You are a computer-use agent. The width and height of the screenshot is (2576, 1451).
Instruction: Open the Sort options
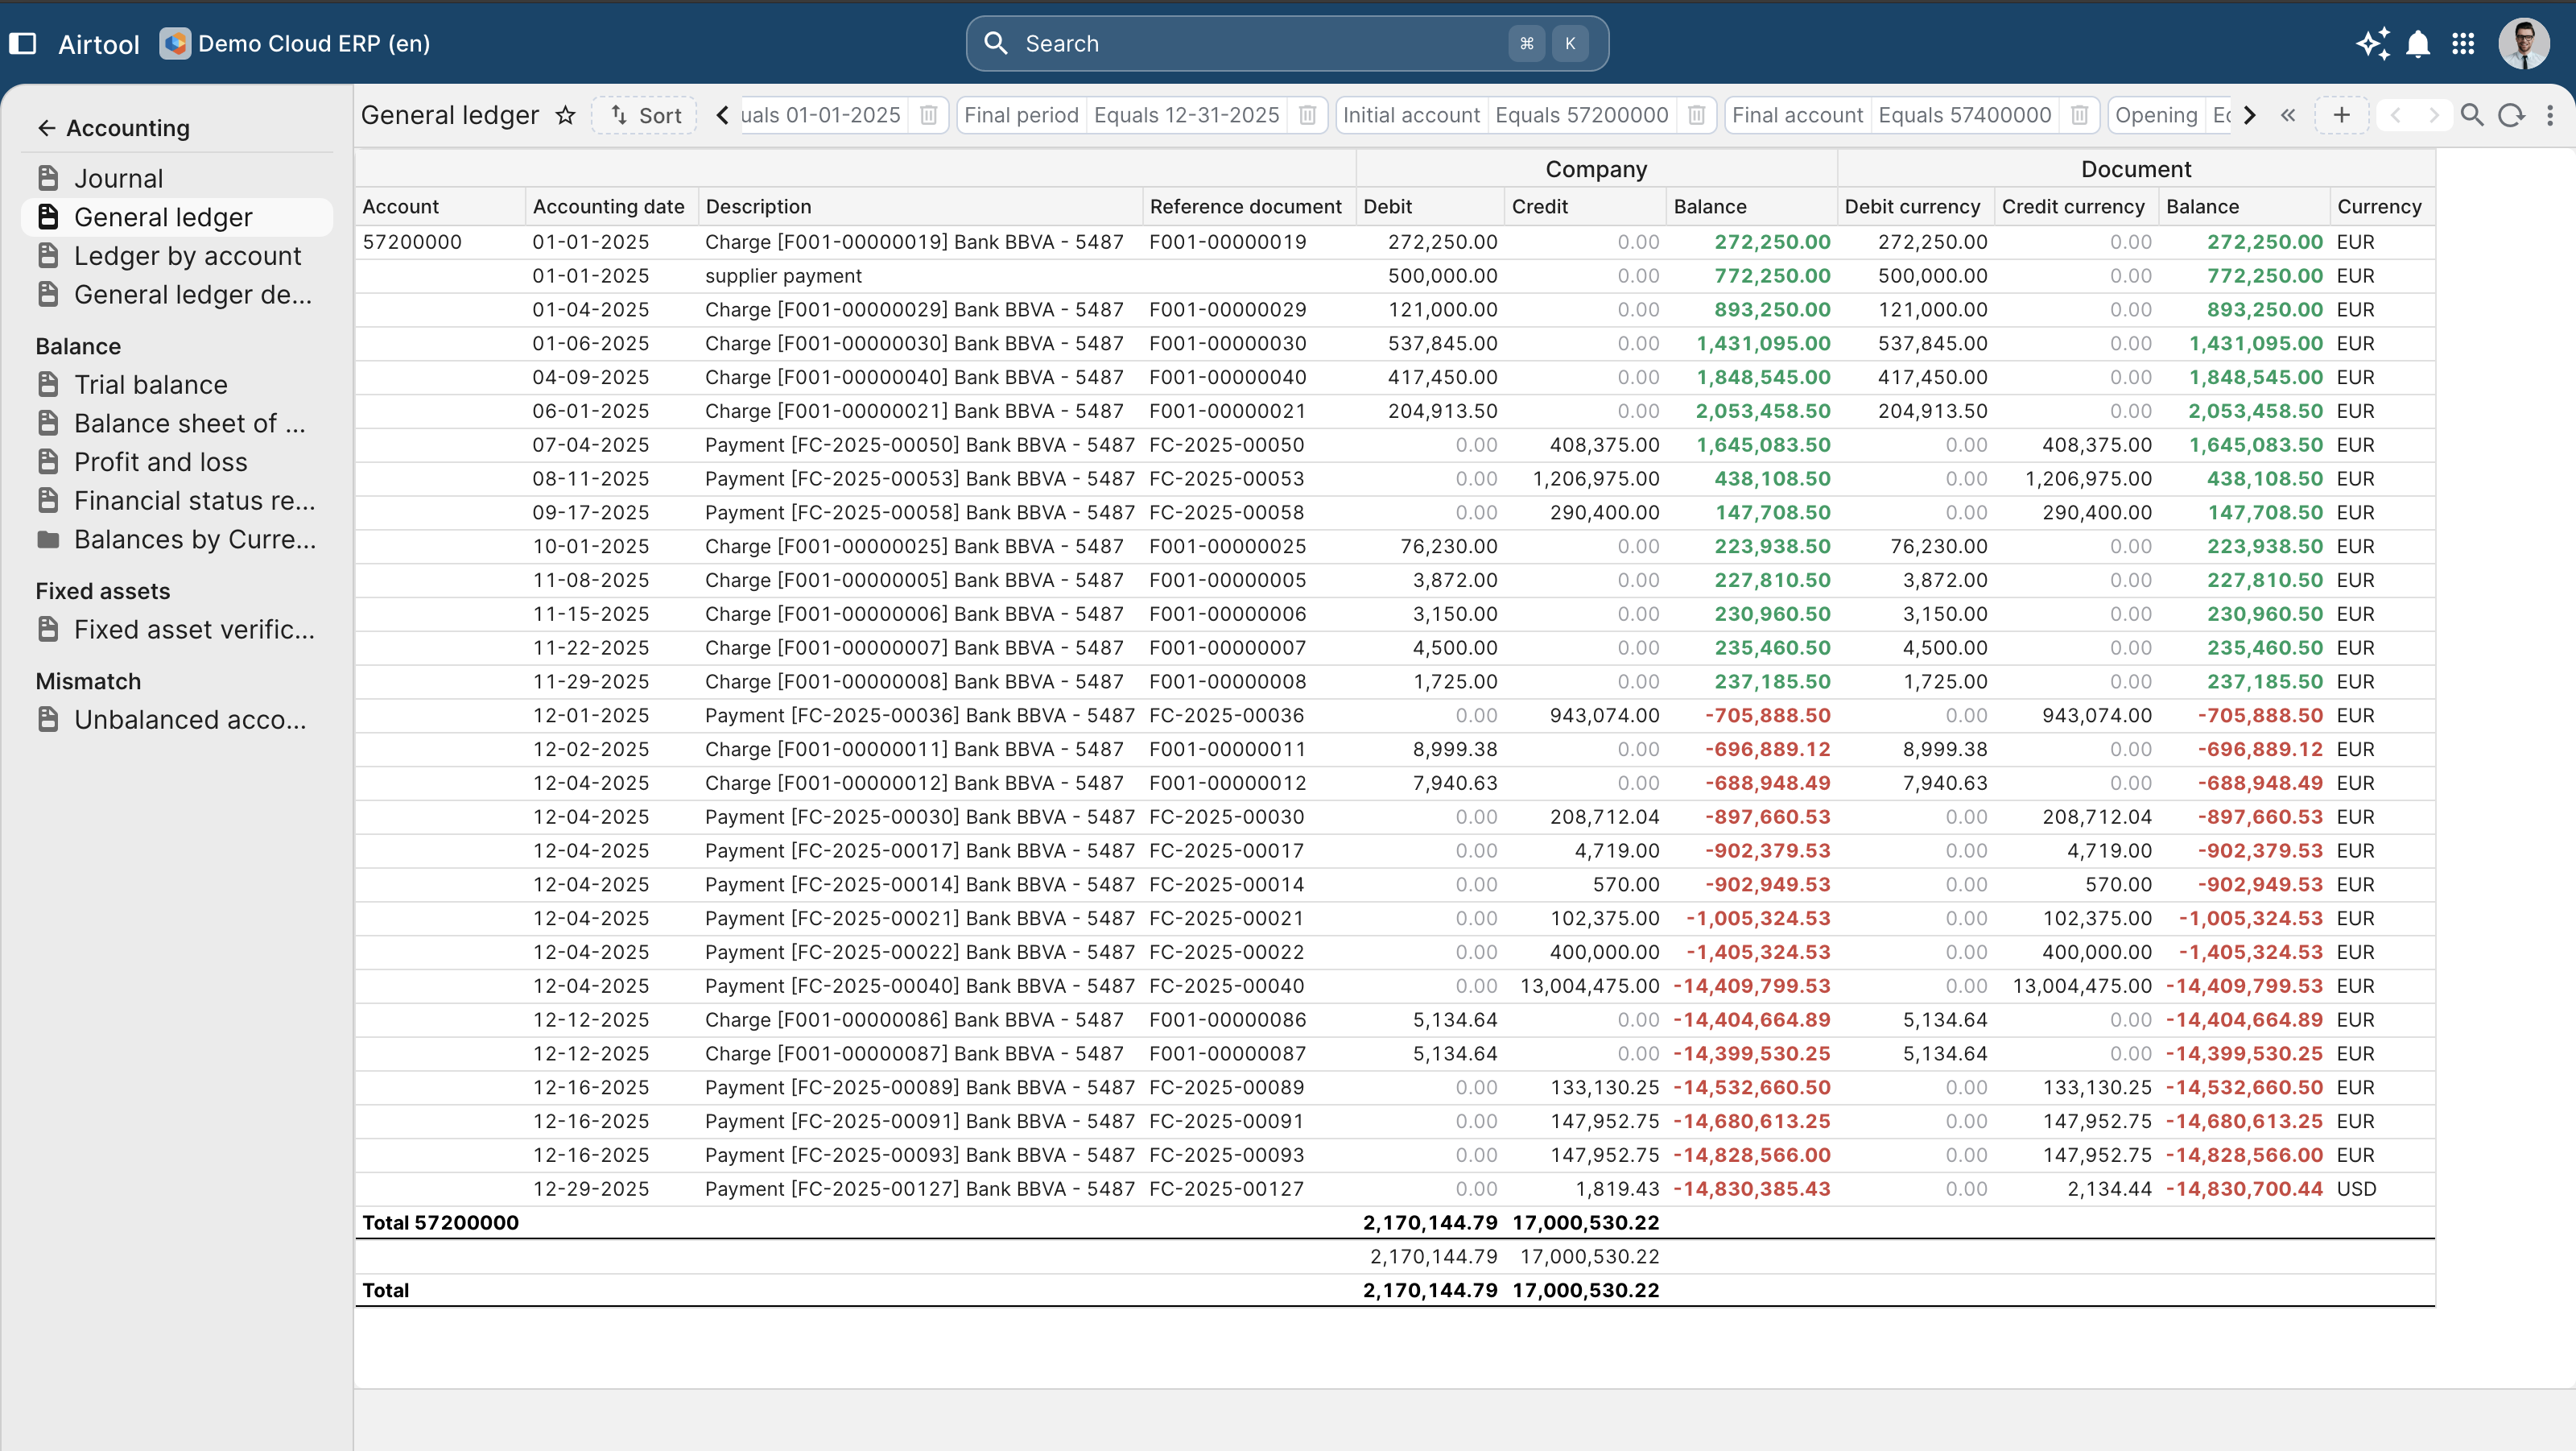pyautogui.click(x=645, y=115)
